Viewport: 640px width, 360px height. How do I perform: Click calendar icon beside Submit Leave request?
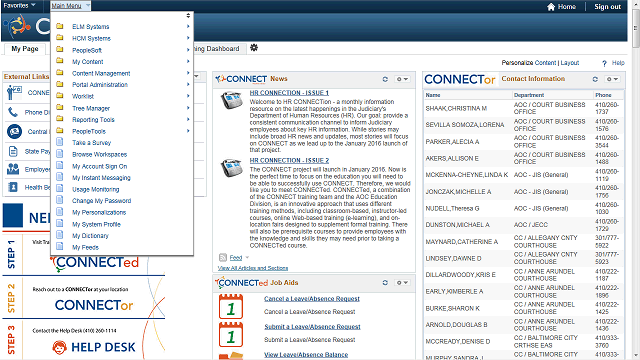click(231, 334)
